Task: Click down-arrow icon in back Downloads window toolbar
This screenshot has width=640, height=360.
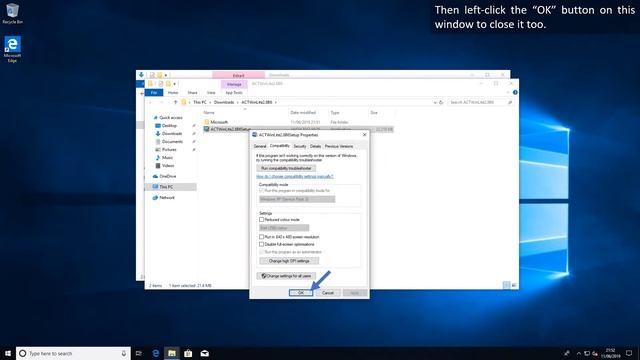Action: pos(141,75)
